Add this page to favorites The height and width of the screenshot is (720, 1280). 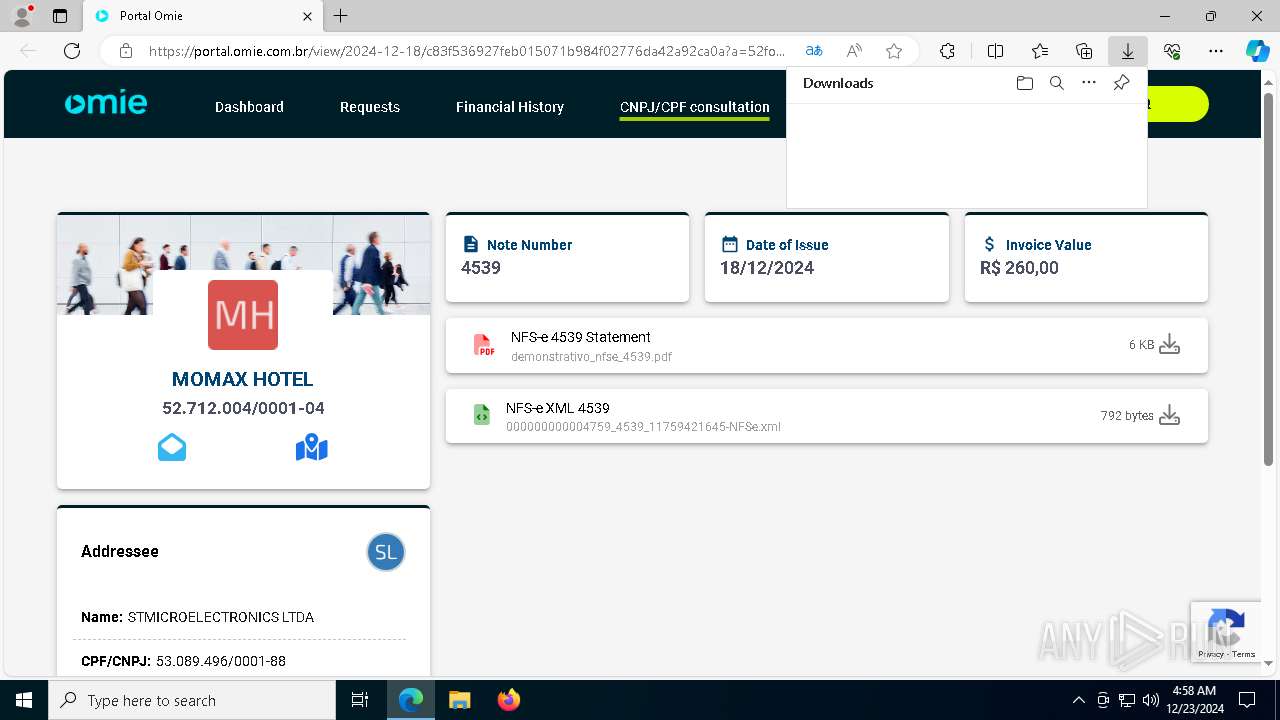click(x=894, y=51)
